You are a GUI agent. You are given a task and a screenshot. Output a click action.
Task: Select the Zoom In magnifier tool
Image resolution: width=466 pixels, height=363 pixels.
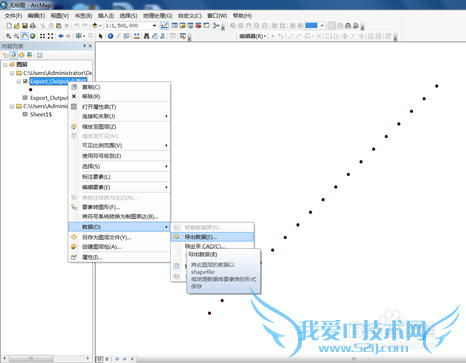[8, 36]
